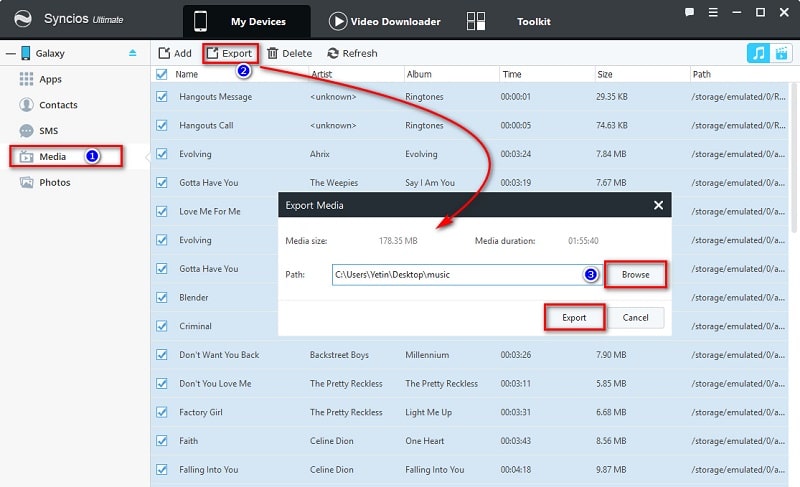Click the phone icon in My Devices
The height and width of the screenshot is (487, 800).
click(201, 21)
